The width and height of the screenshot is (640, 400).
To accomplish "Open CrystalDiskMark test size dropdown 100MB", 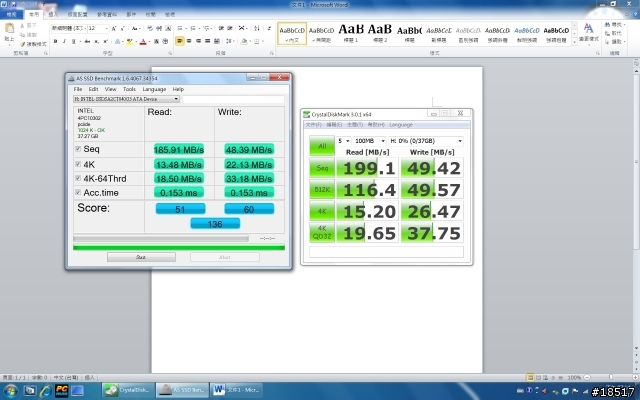I will tap(370, 141).
